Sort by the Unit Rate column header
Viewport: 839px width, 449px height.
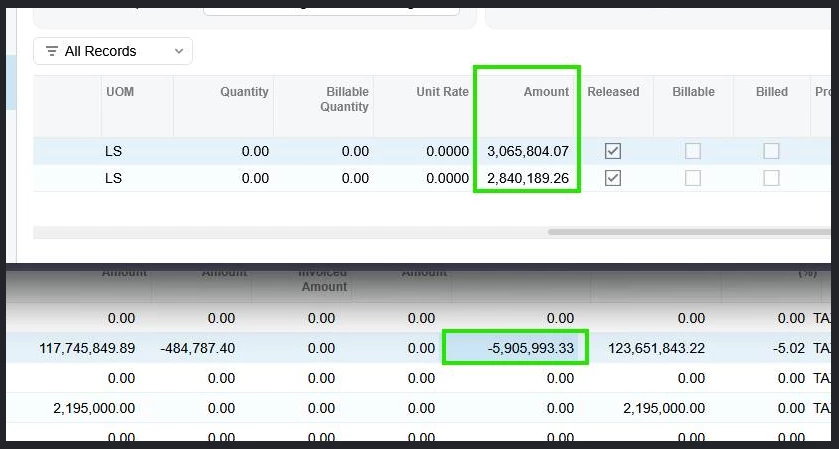(x=443, y=92)
